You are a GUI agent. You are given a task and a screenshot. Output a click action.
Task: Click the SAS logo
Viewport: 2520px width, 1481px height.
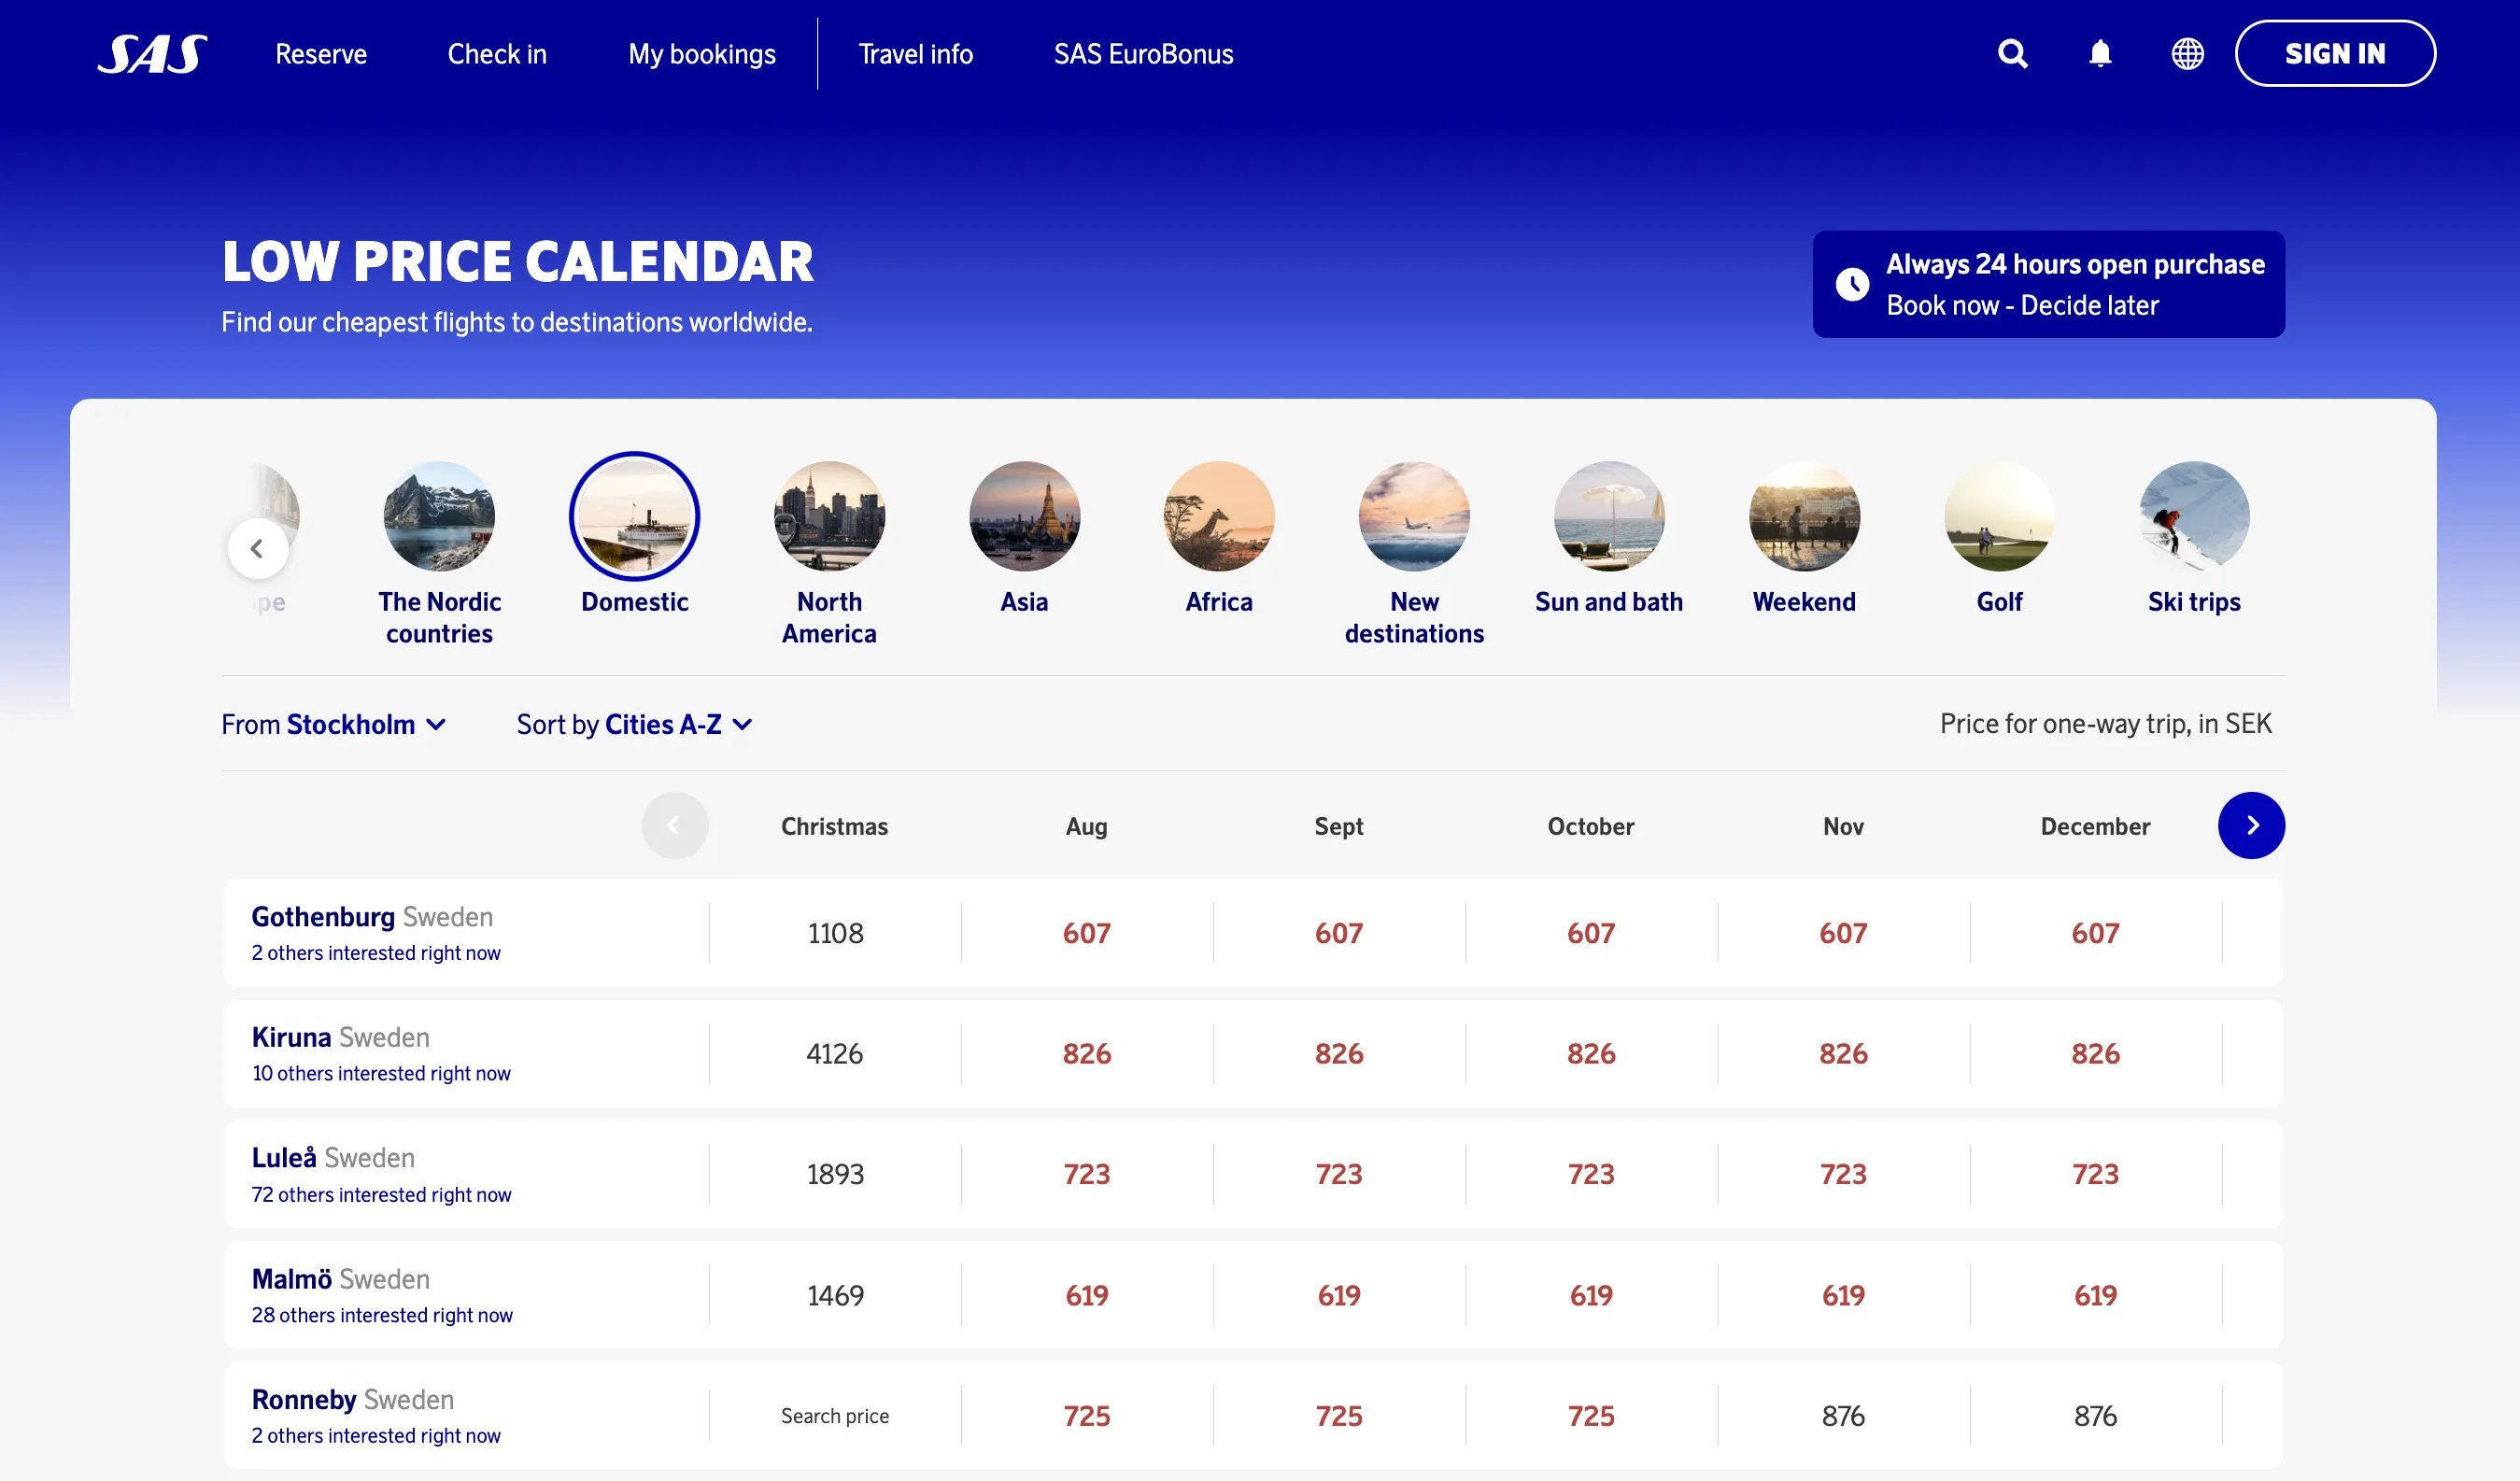coord(152,54)
